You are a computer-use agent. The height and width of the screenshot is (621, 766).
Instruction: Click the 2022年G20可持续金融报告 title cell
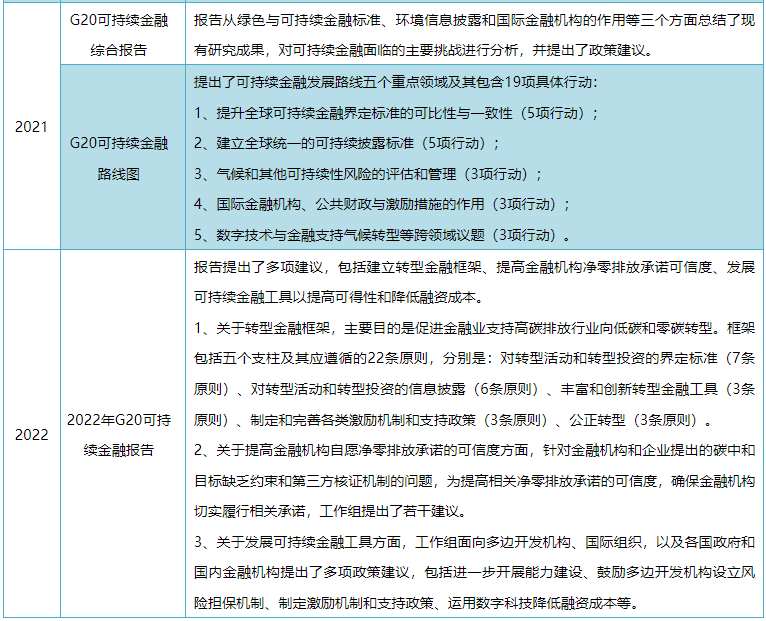click(123, 434)
